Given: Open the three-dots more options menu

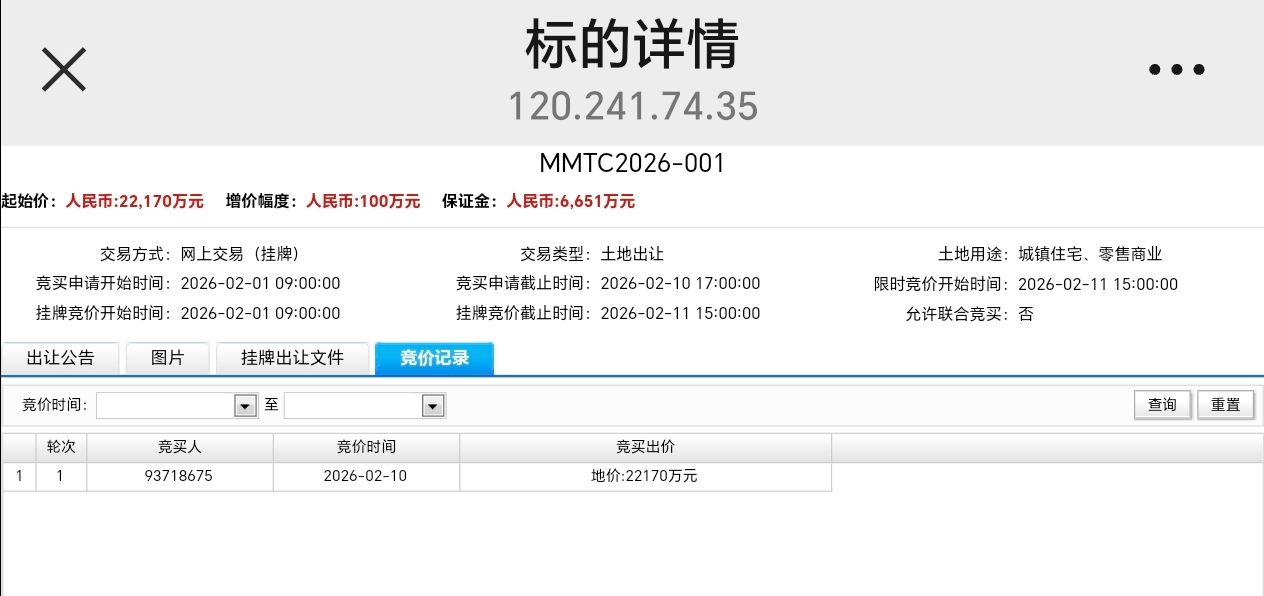Looking at the screenshot, I should 1176,70.
